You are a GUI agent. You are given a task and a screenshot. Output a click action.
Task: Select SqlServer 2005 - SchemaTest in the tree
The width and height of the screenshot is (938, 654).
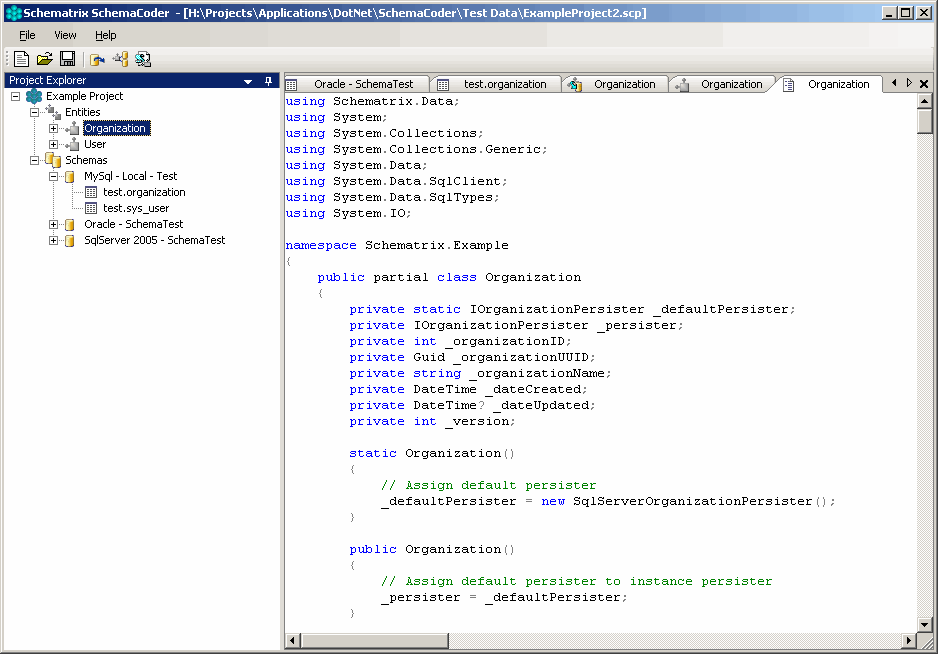[154, 240]
